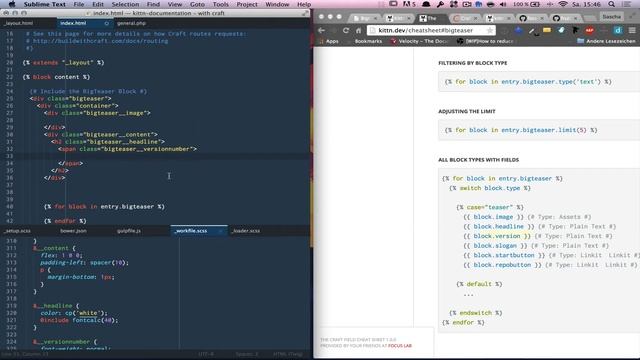The image size is (640, 360).
Task: Go to browser Home page
Action: point(358,30)
